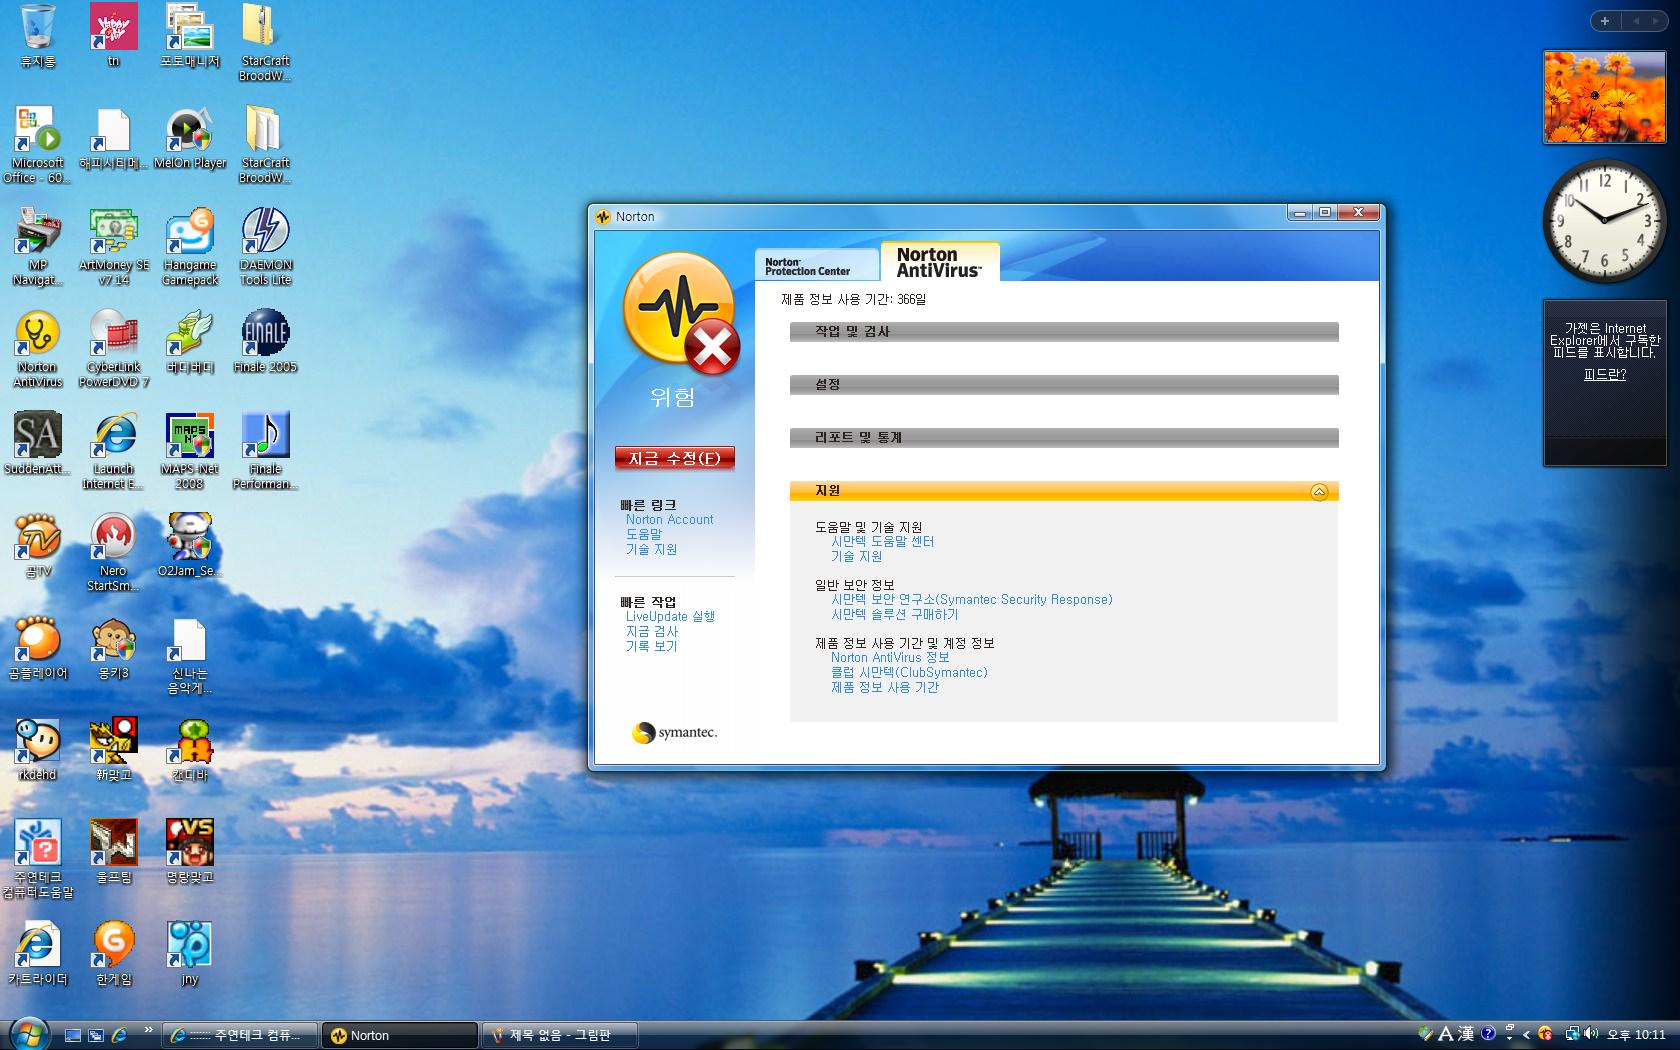The width and height of the screenshot is (1680, 1050).
Task: Open the 몽키3 desktop icon
Action: click(114, 648)
